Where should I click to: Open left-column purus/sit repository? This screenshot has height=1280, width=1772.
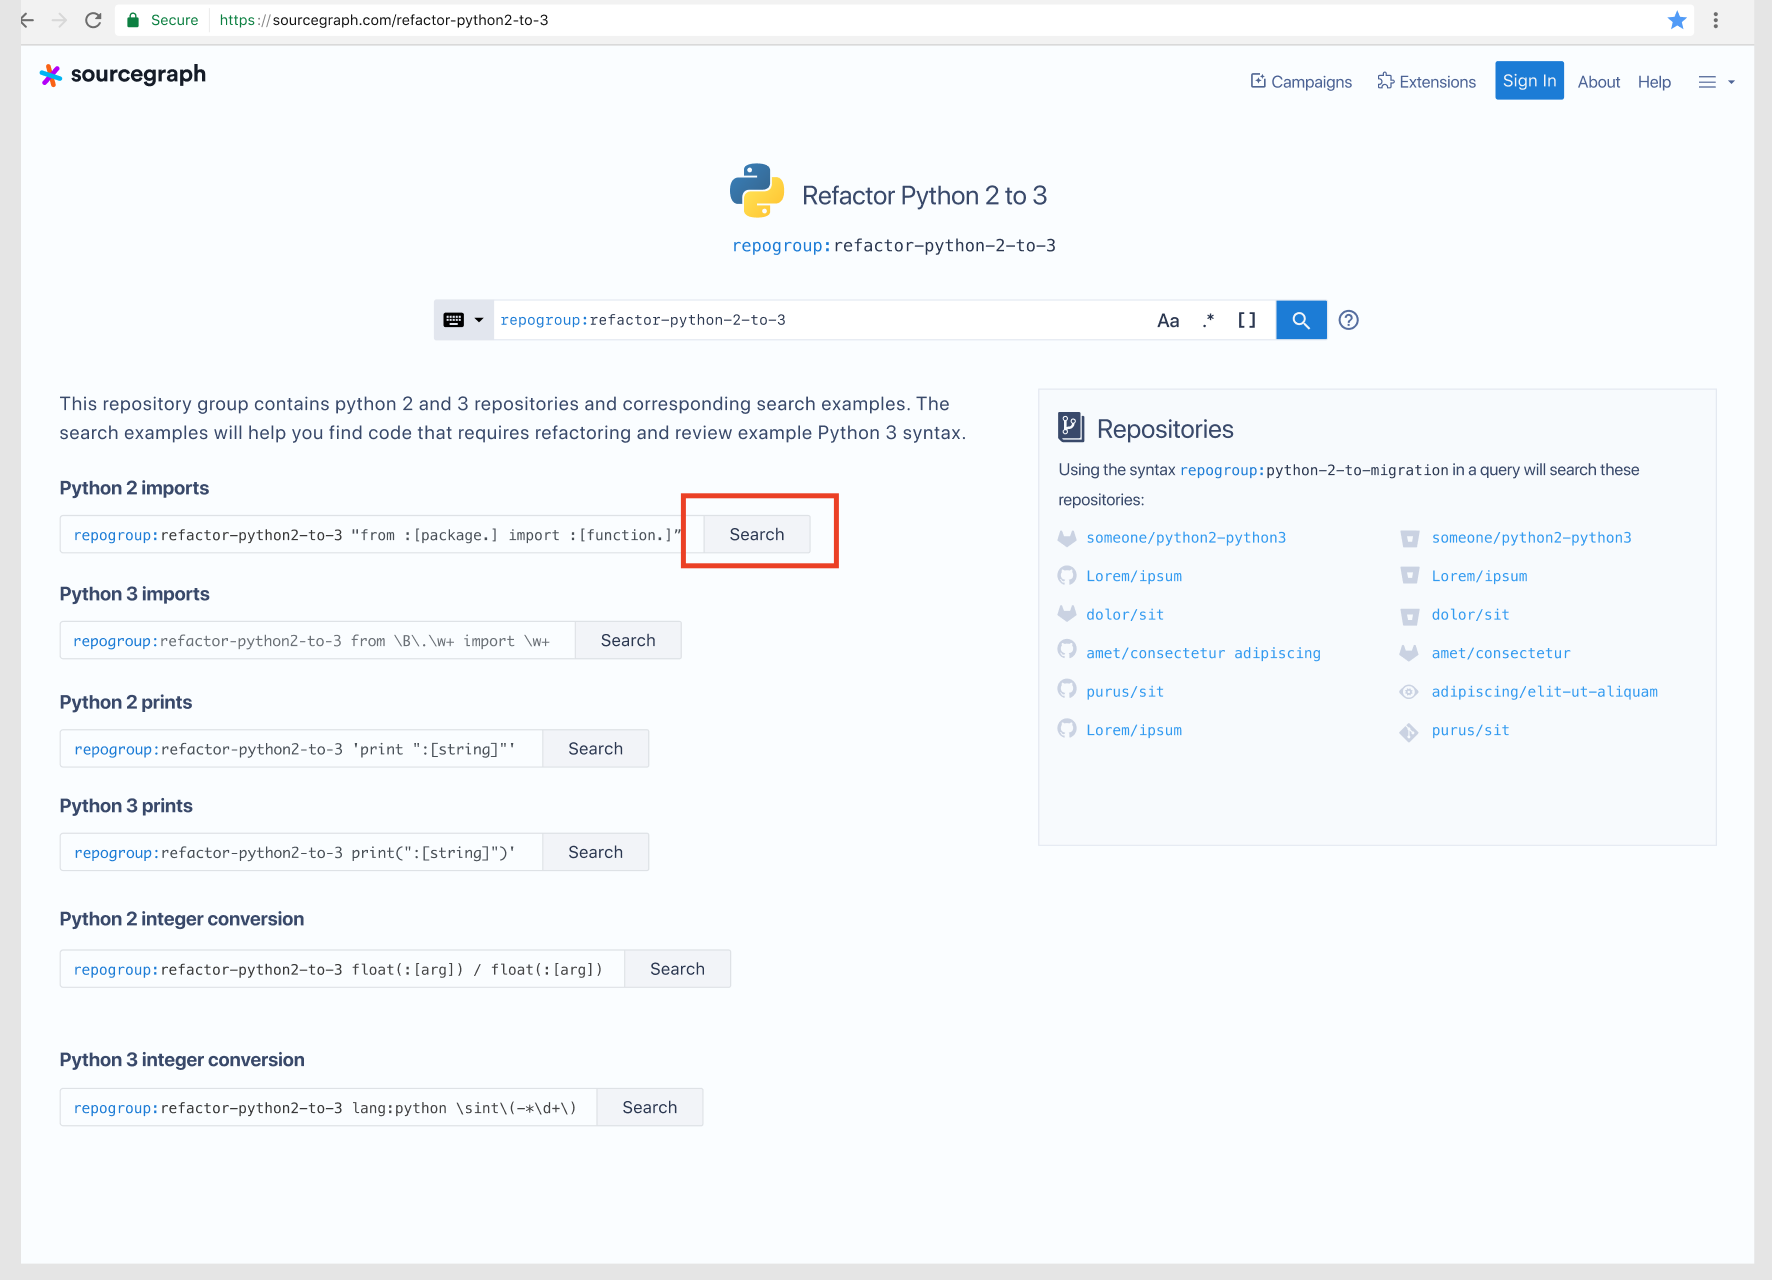pyautogui.click(x=1125, y=692)
